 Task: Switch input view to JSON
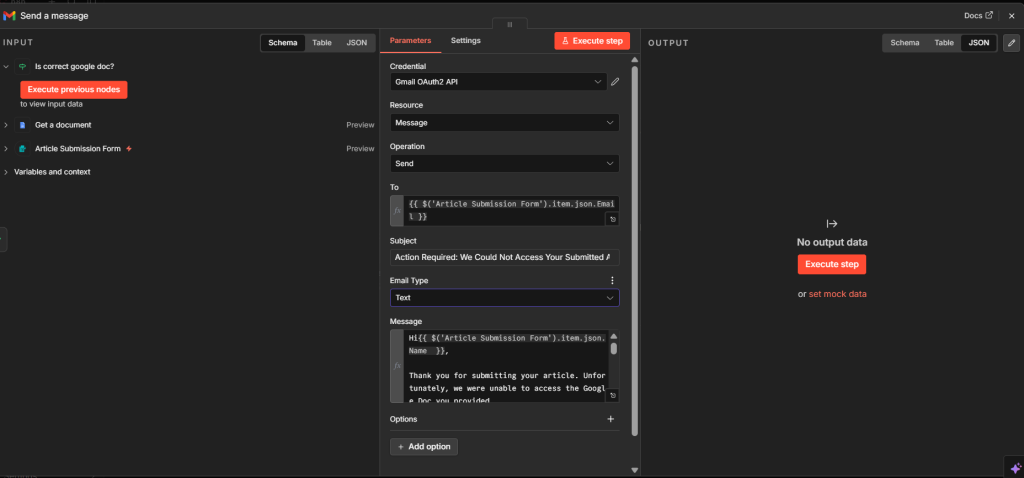pyautogui.click(x=357, y=42)
